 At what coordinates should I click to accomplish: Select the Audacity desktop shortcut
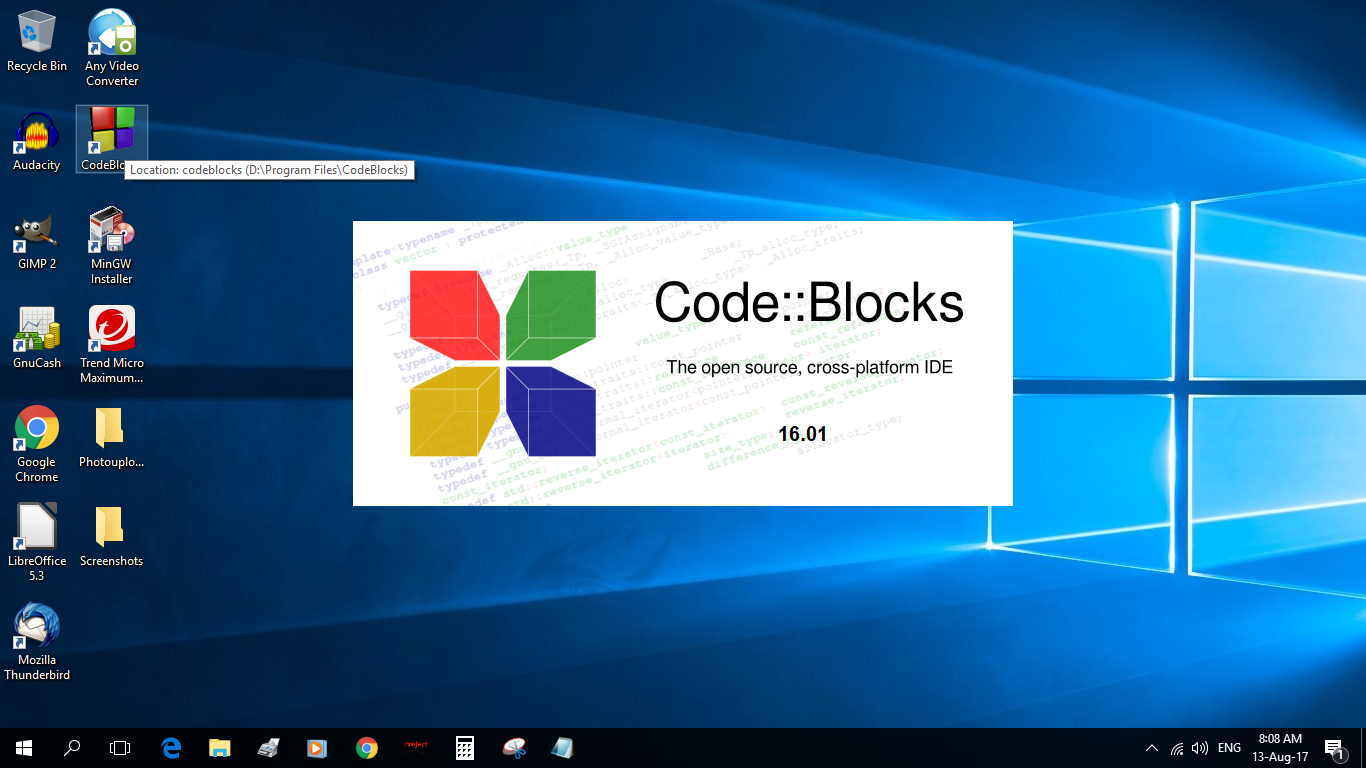tap(37, 141)
